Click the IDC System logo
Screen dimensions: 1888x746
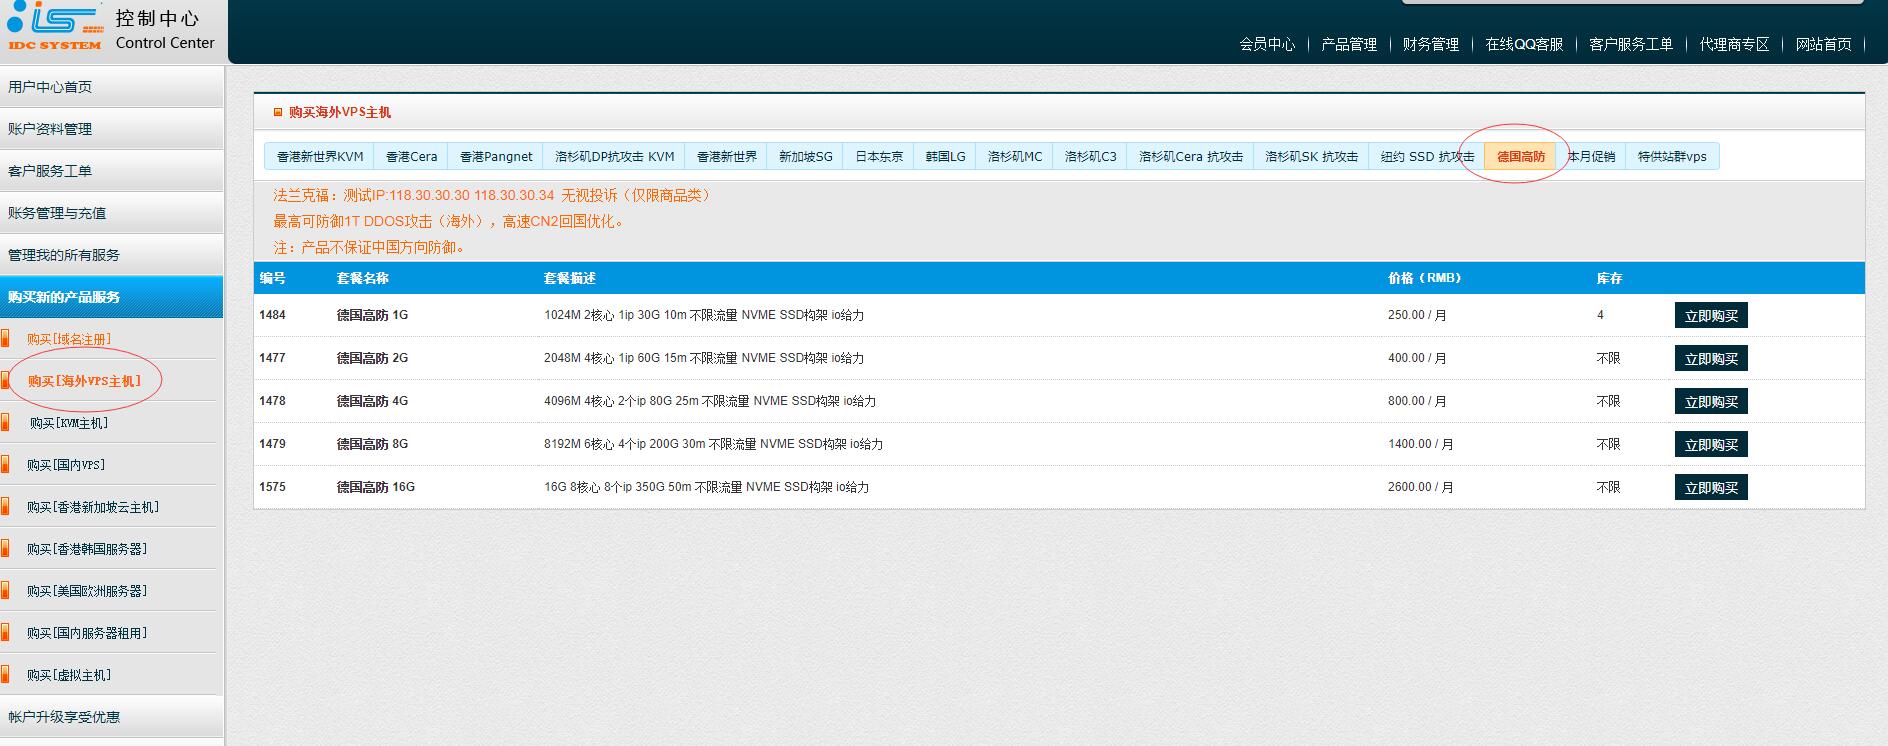54,26
